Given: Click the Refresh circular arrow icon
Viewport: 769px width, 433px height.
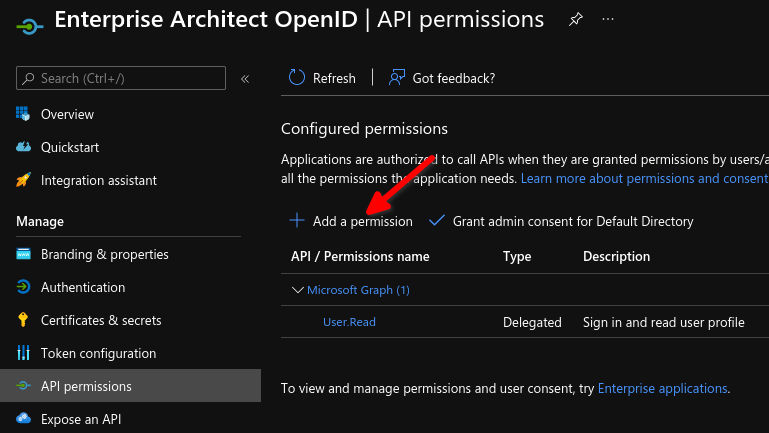Looking at the screenshot, I should coord(297,77).
